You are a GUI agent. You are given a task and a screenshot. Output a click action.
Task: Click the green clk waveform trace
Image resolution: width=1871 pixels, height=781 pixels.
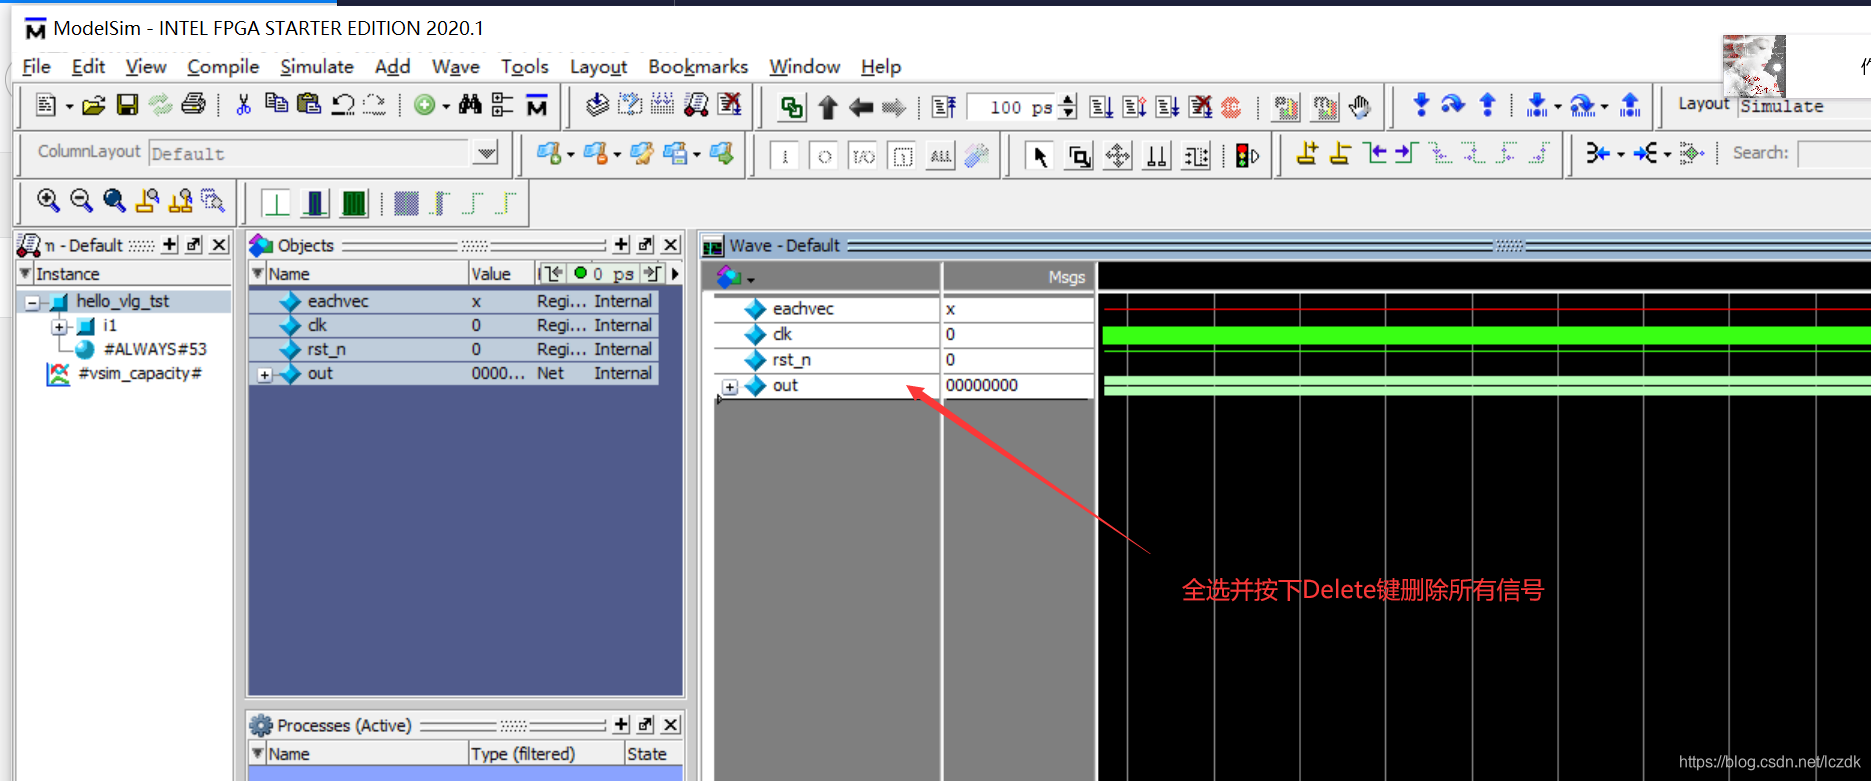tap(1486, 335)
